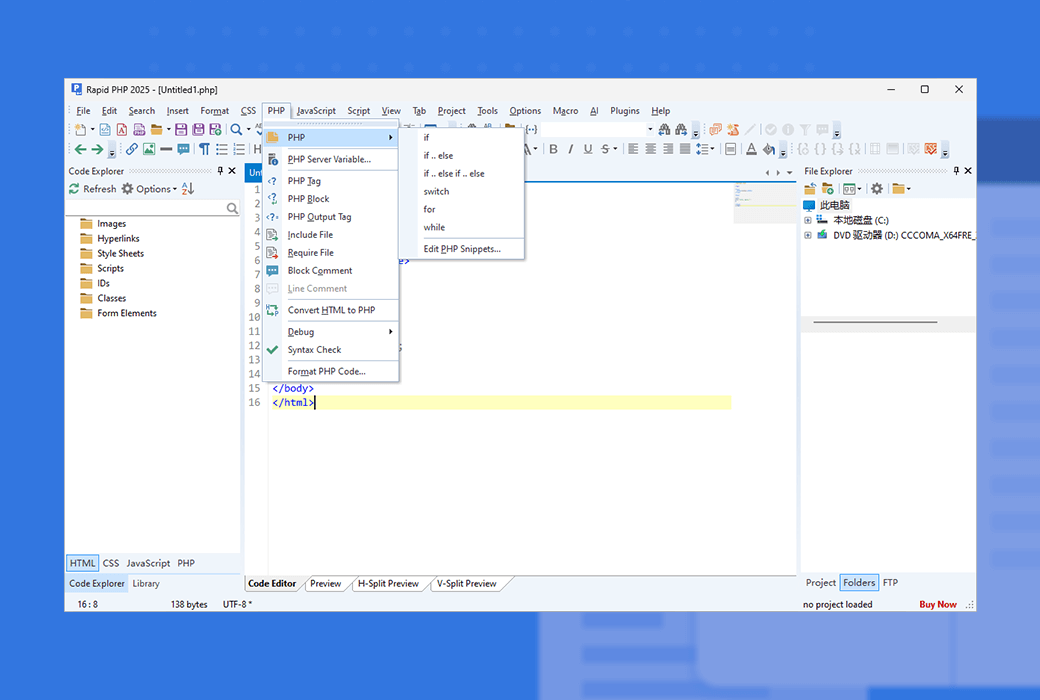Click the font color A icon
This screenshot has width=1040, height=700.
click(751, 149)
